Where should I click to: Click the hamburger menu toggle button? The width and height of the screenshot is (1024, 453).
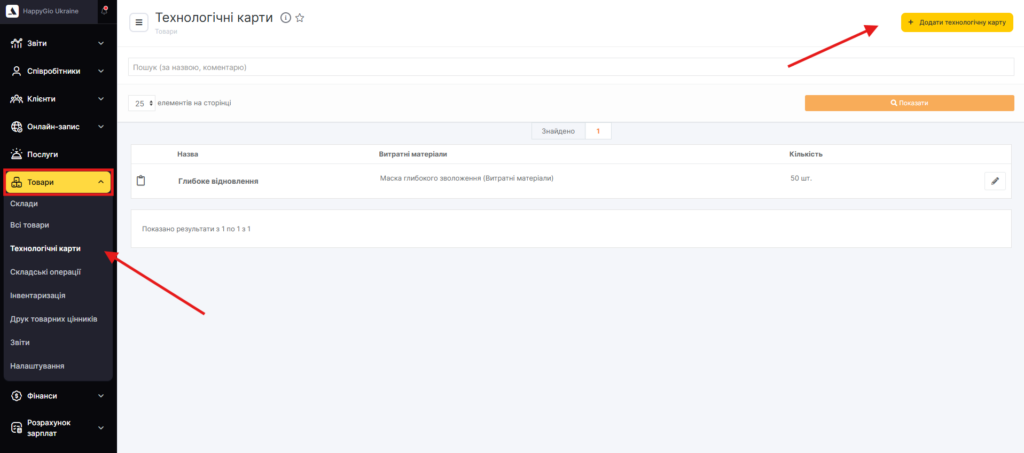coord(138,22)
